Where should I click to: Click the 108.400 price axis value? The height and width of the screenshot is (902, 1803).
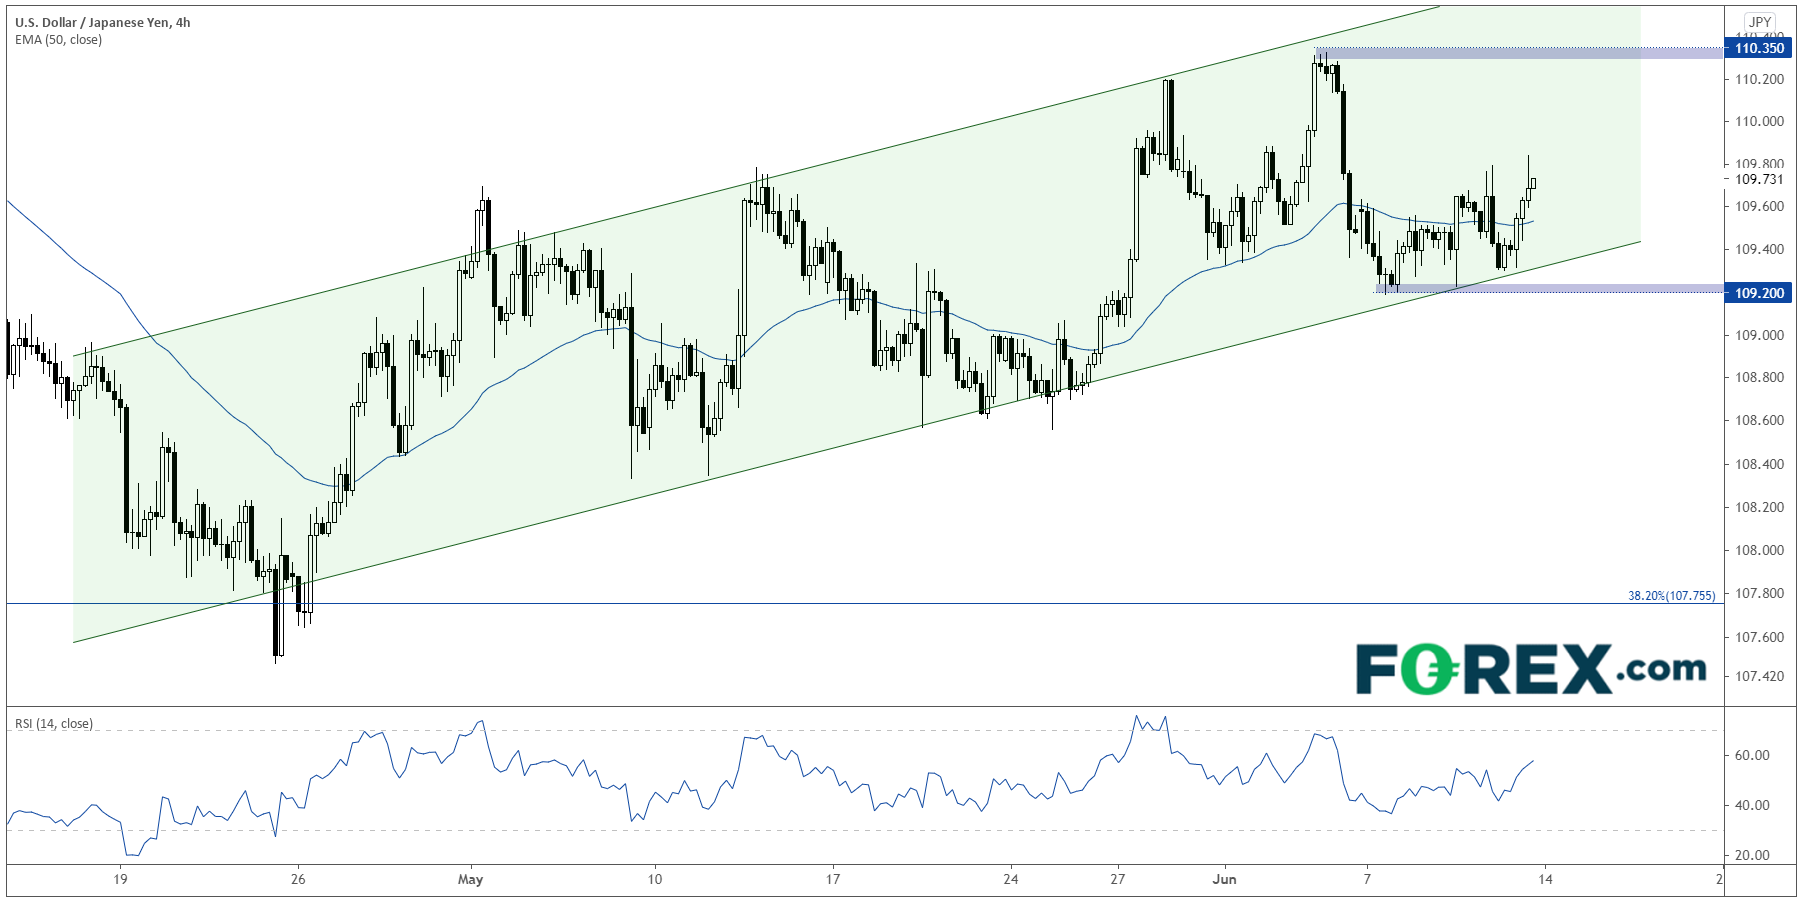coord(1759,465)
